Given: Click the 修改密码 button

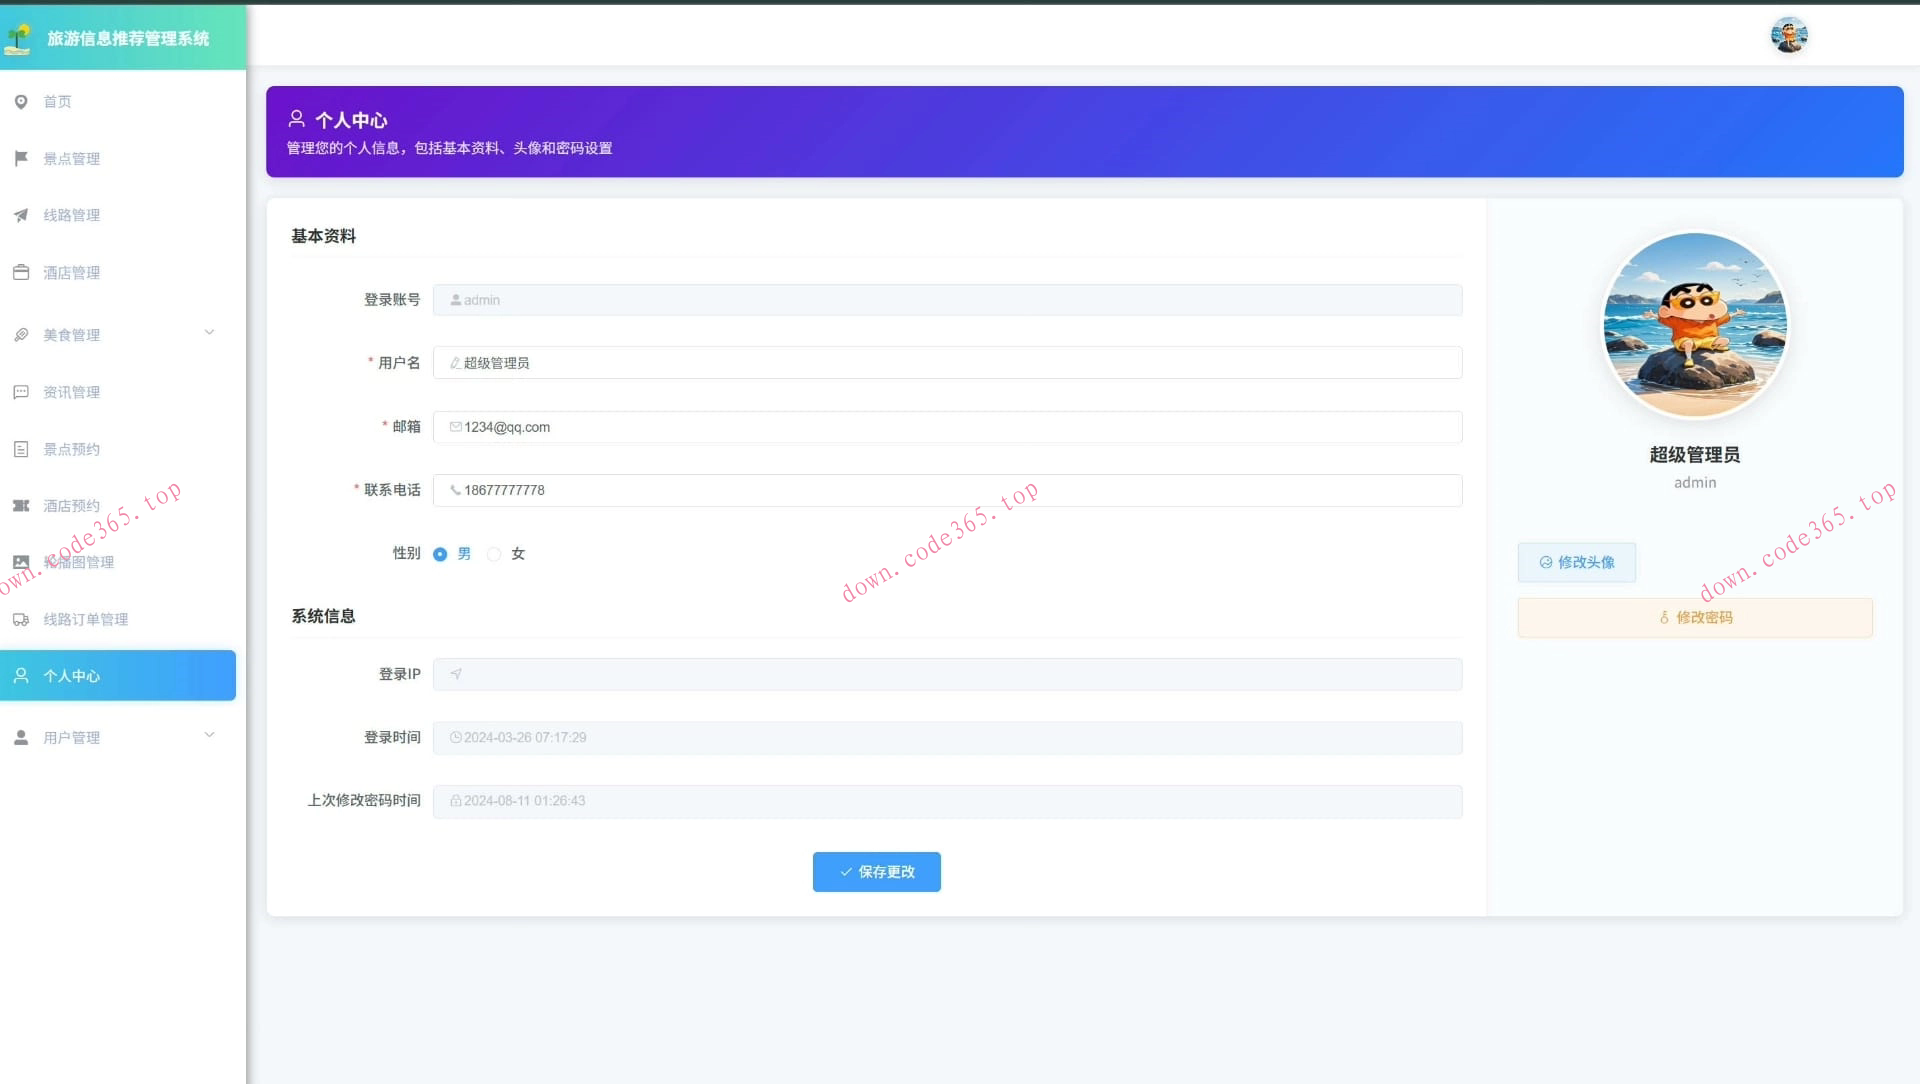Looking at the screenshot, I should pyautogui.click(x=1694, y=618).
